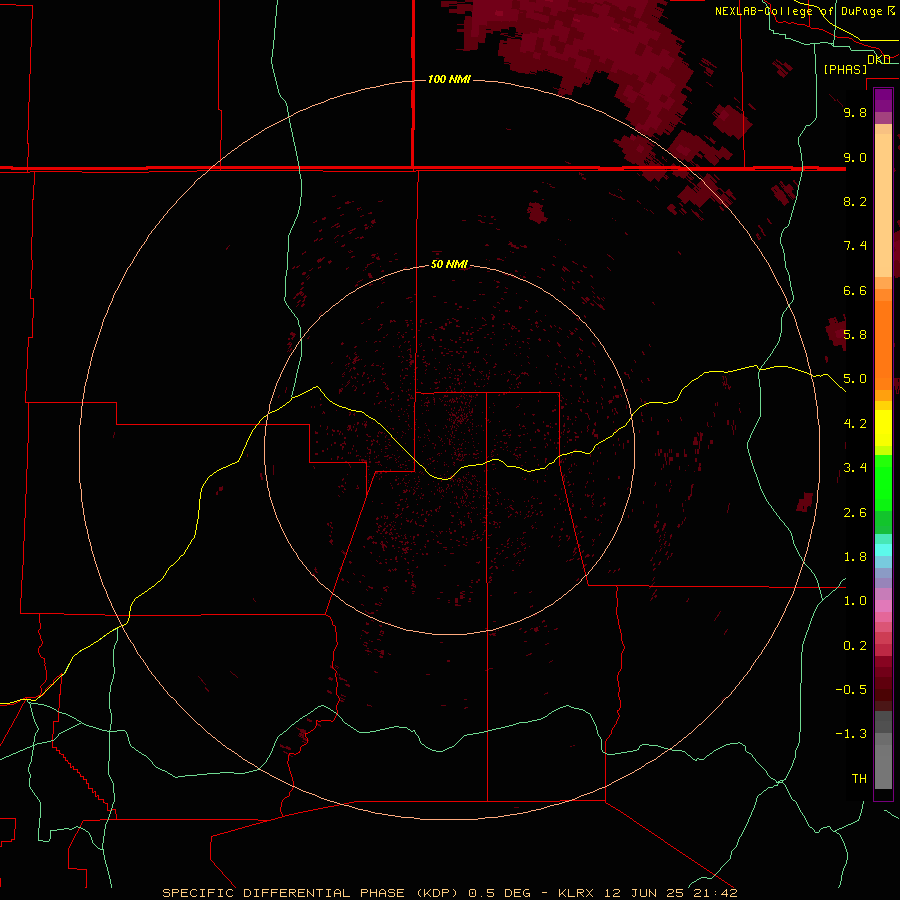Click the 5.8 value on the color scale
This screenshot has height=900, width=900.
855,335
